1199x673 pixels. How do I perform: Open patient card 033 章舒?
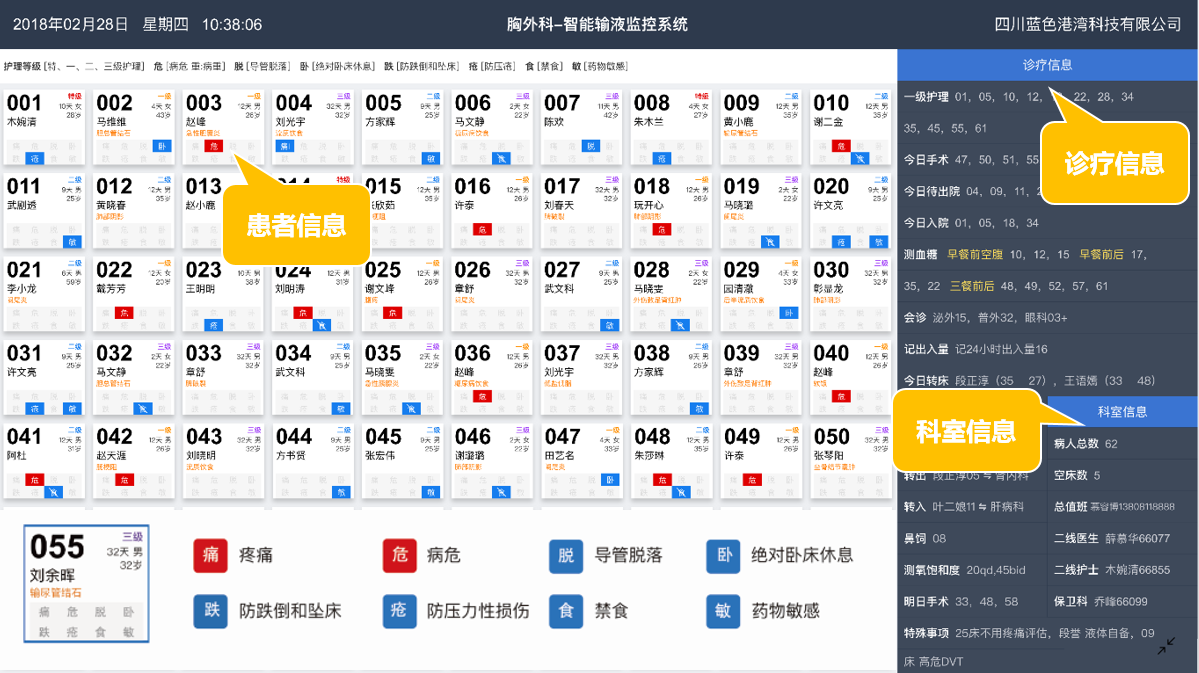click(x=223, y=377)
